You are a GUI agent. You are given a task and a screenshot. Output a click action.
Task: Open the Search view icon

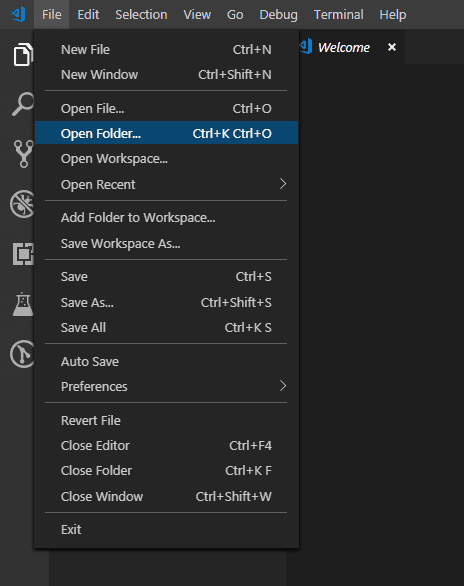click(x=23, y=104)
